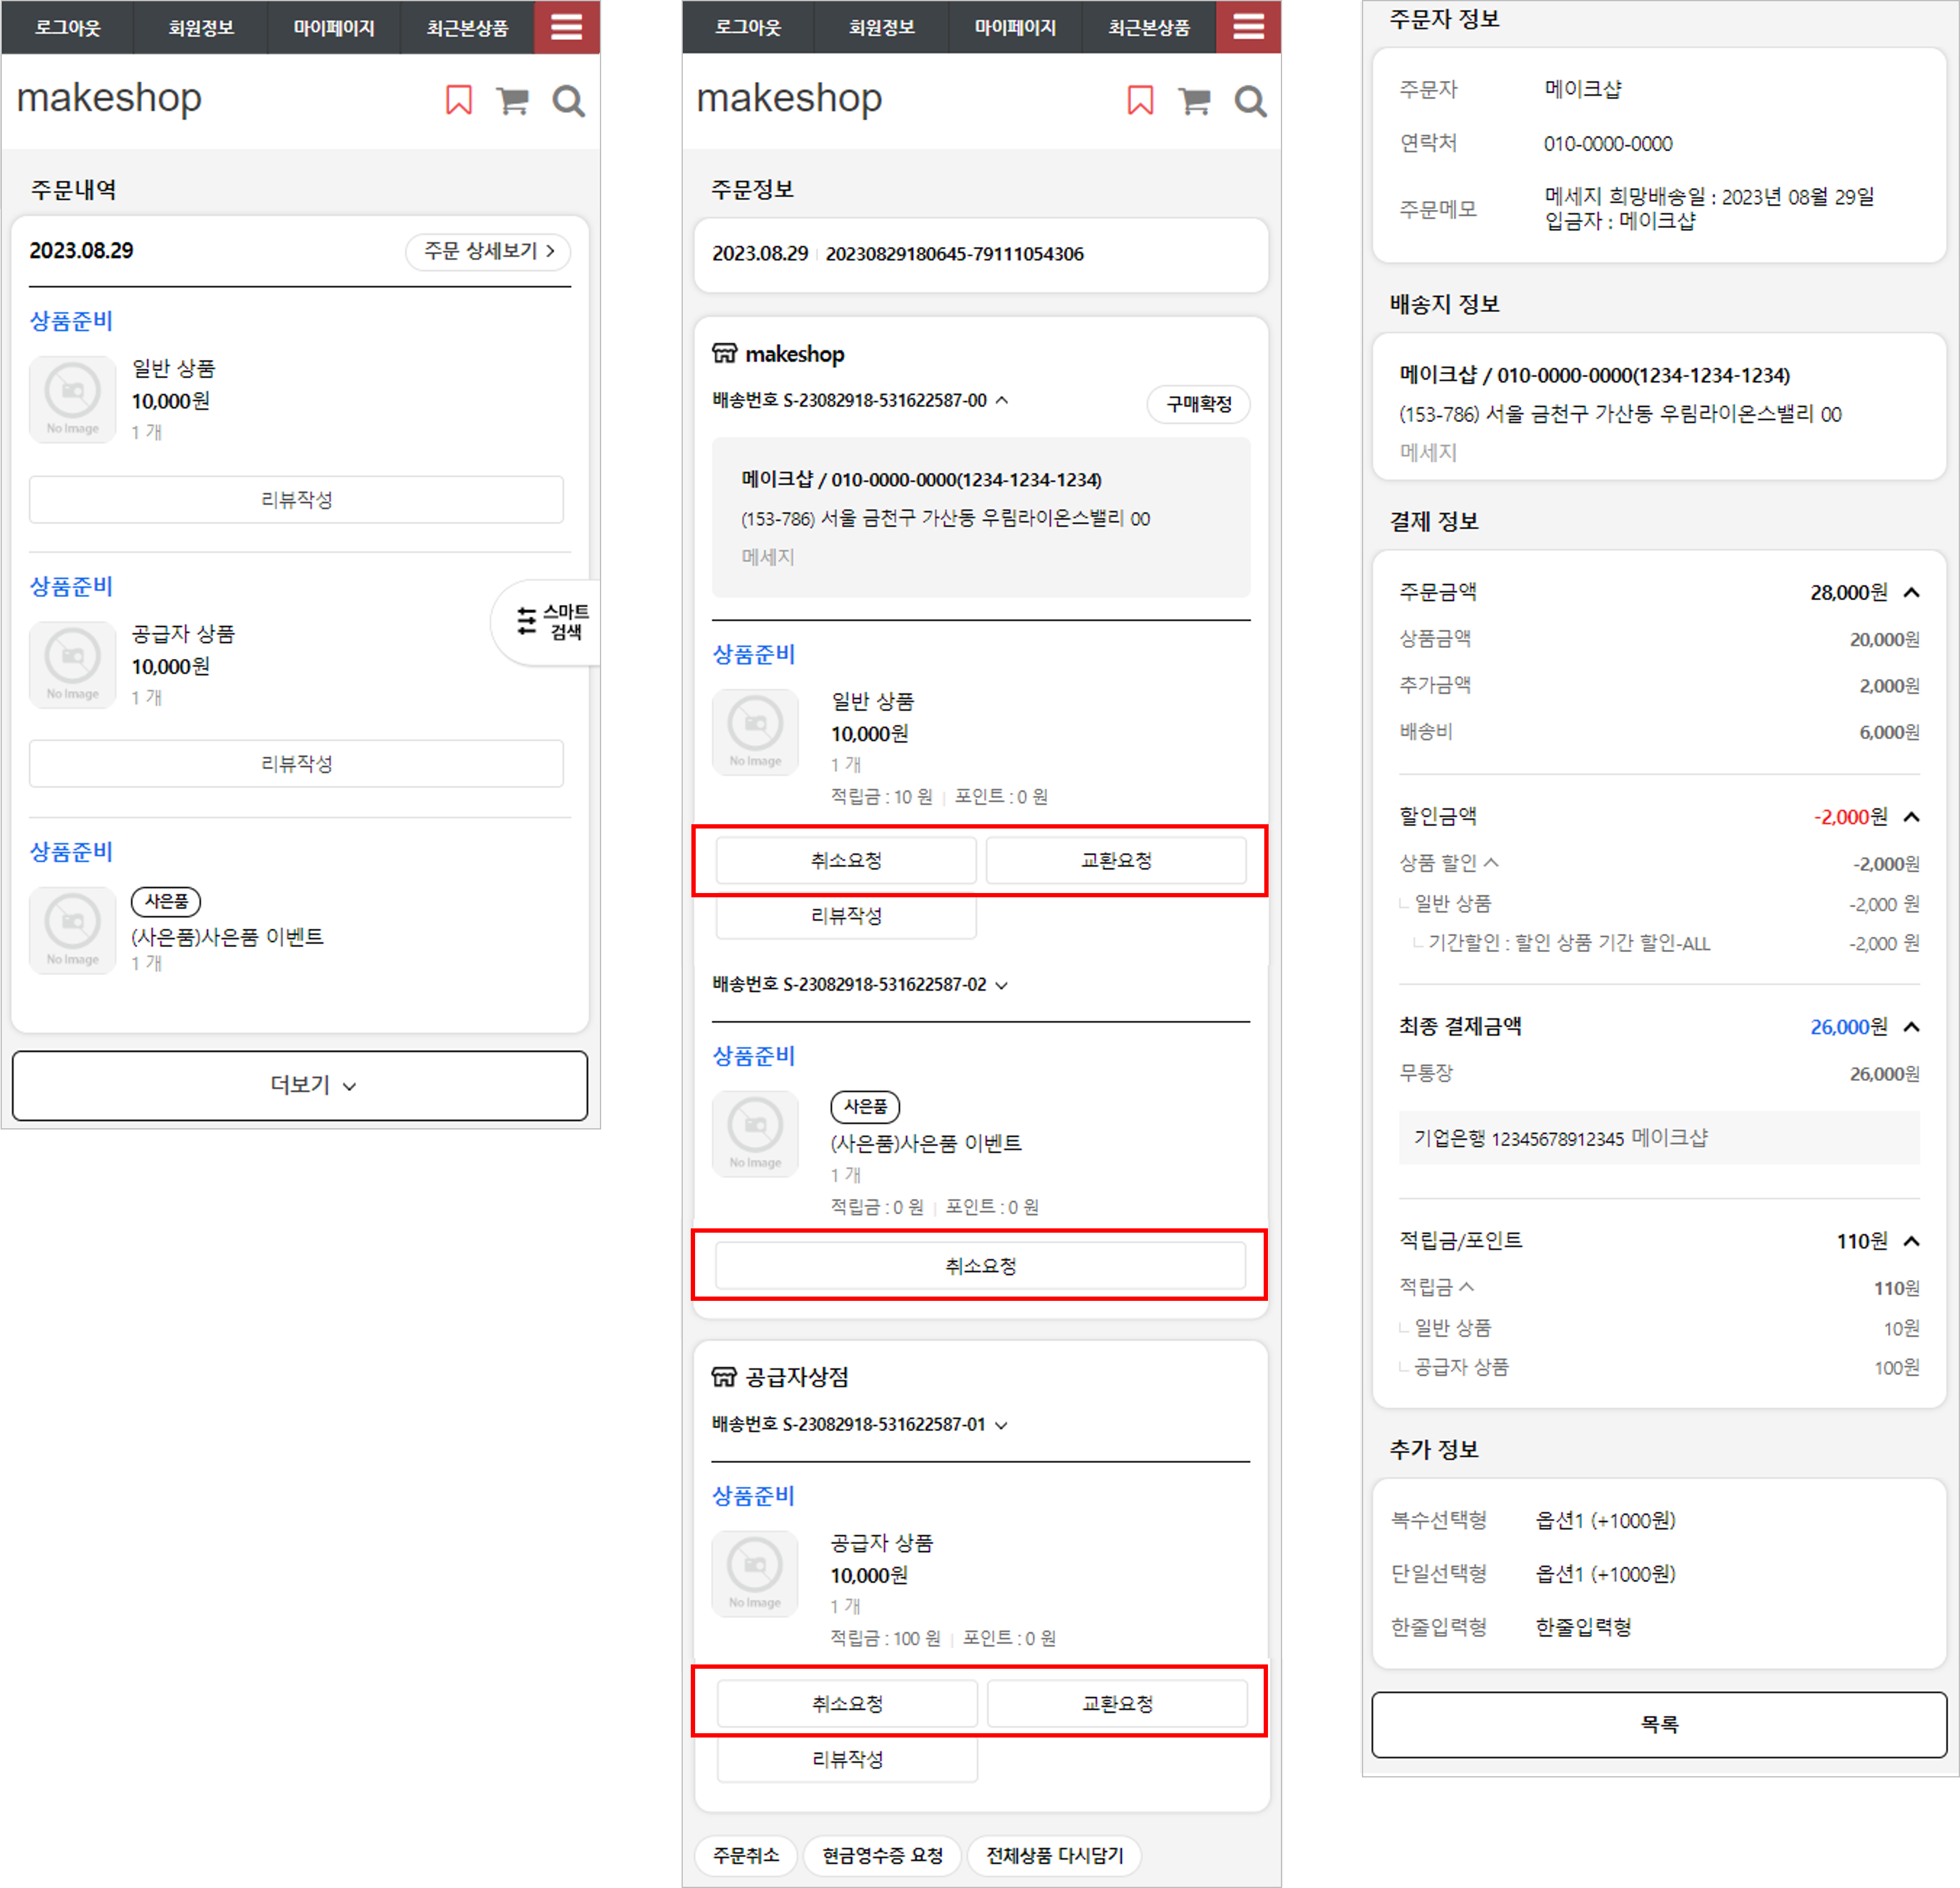Select 회원정보 in left screen top bar
The height and width of the screenshot is (1888, 1960).
(x=201, y=27)
